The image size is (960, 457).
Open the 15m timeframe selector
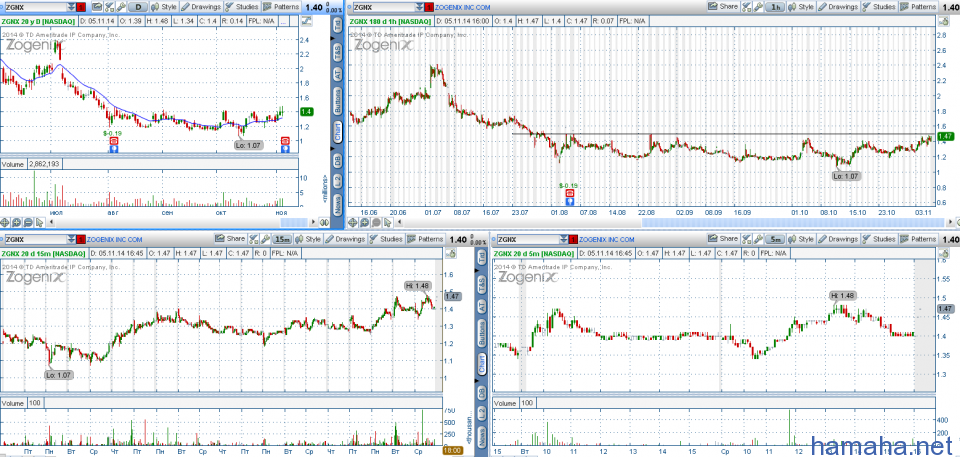pos(282,240)
